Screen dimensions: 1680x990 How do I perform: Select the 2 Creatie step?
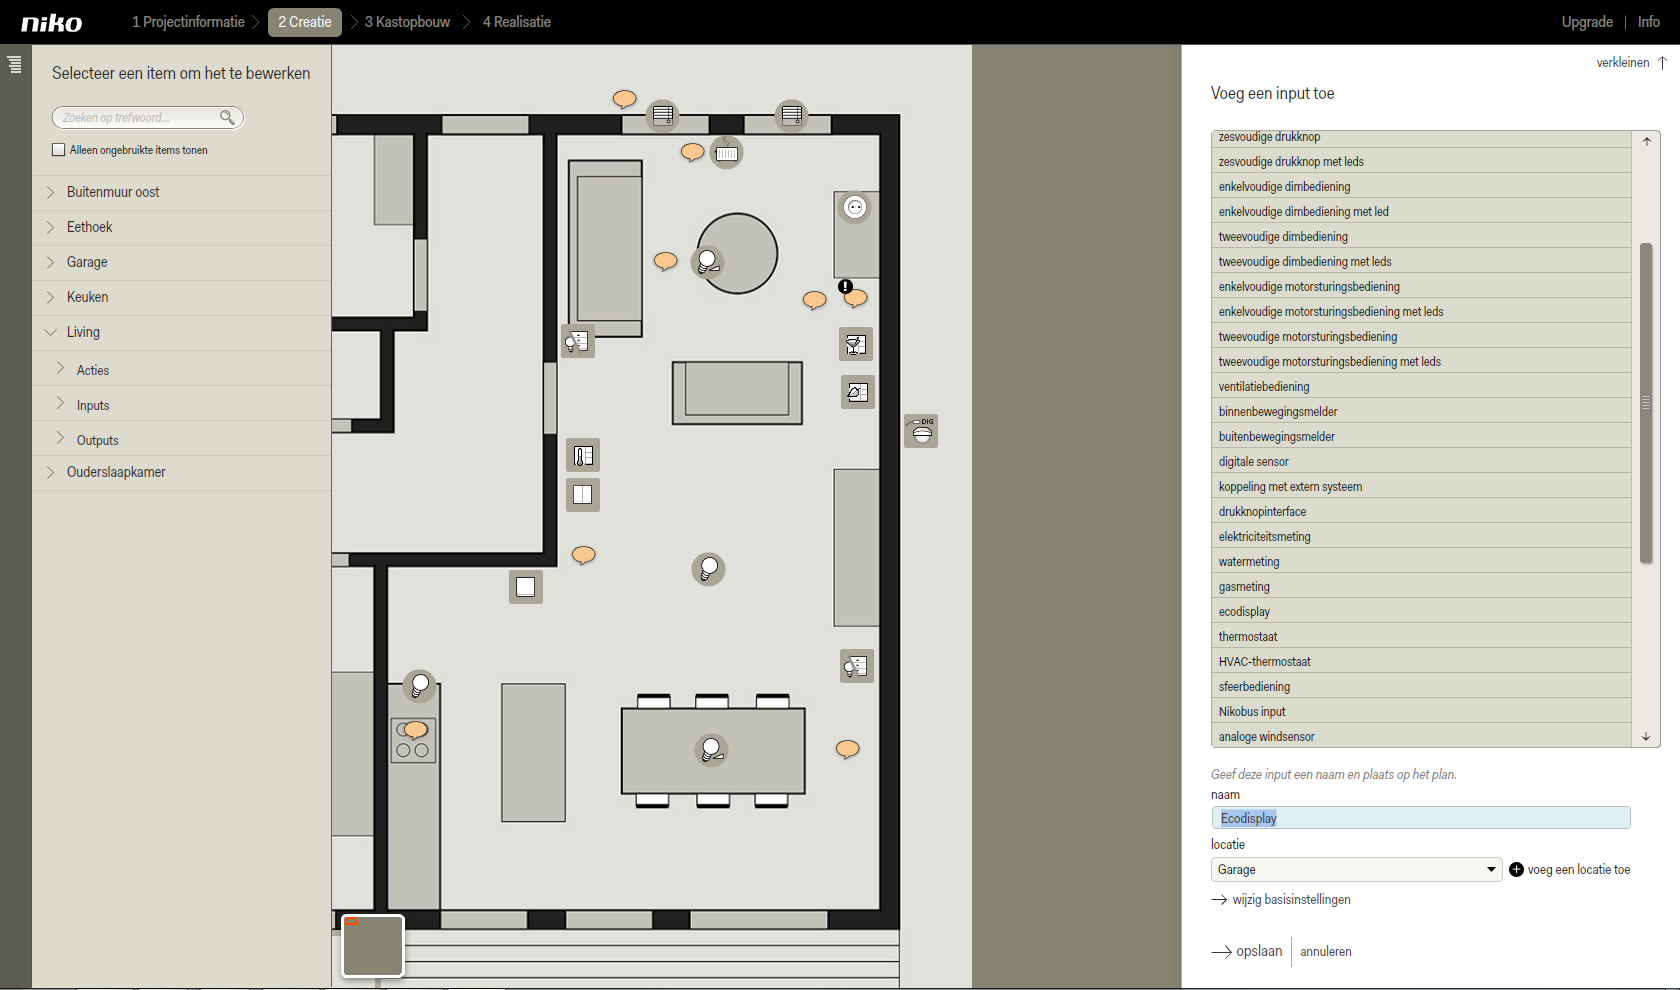click(304, 22)
